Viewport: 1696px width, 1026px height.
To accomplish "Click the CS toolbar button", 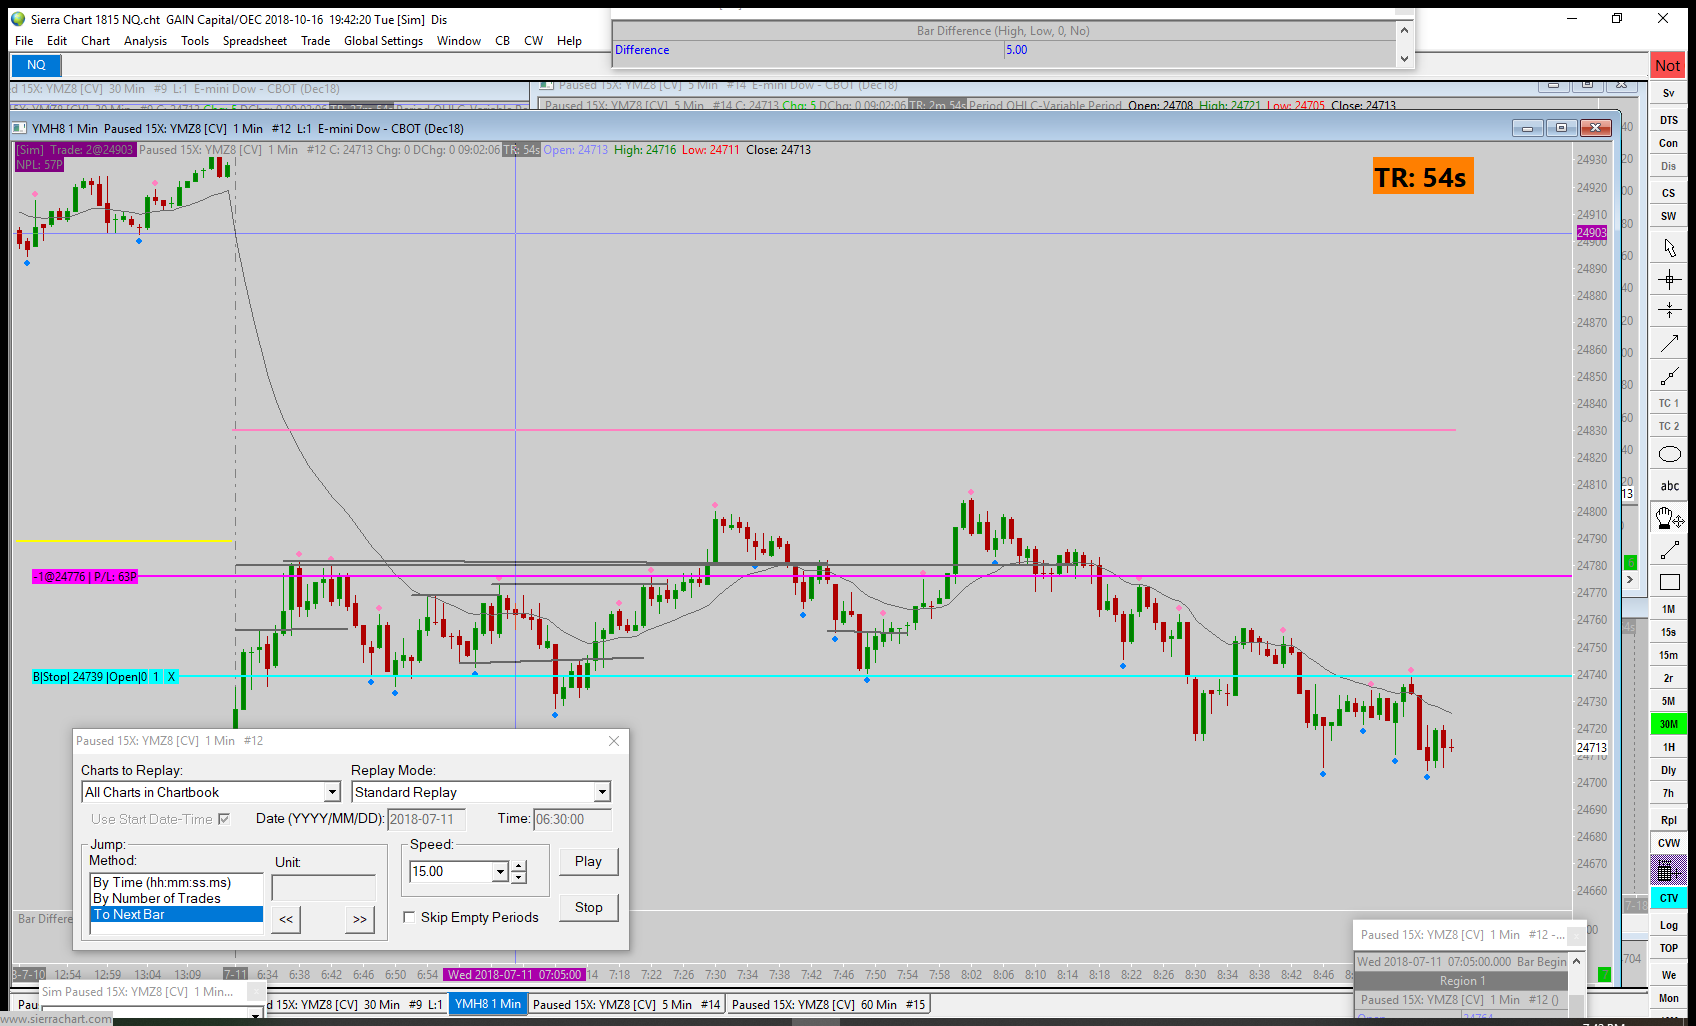I will pyautogui.click(x=1669, y=193).
